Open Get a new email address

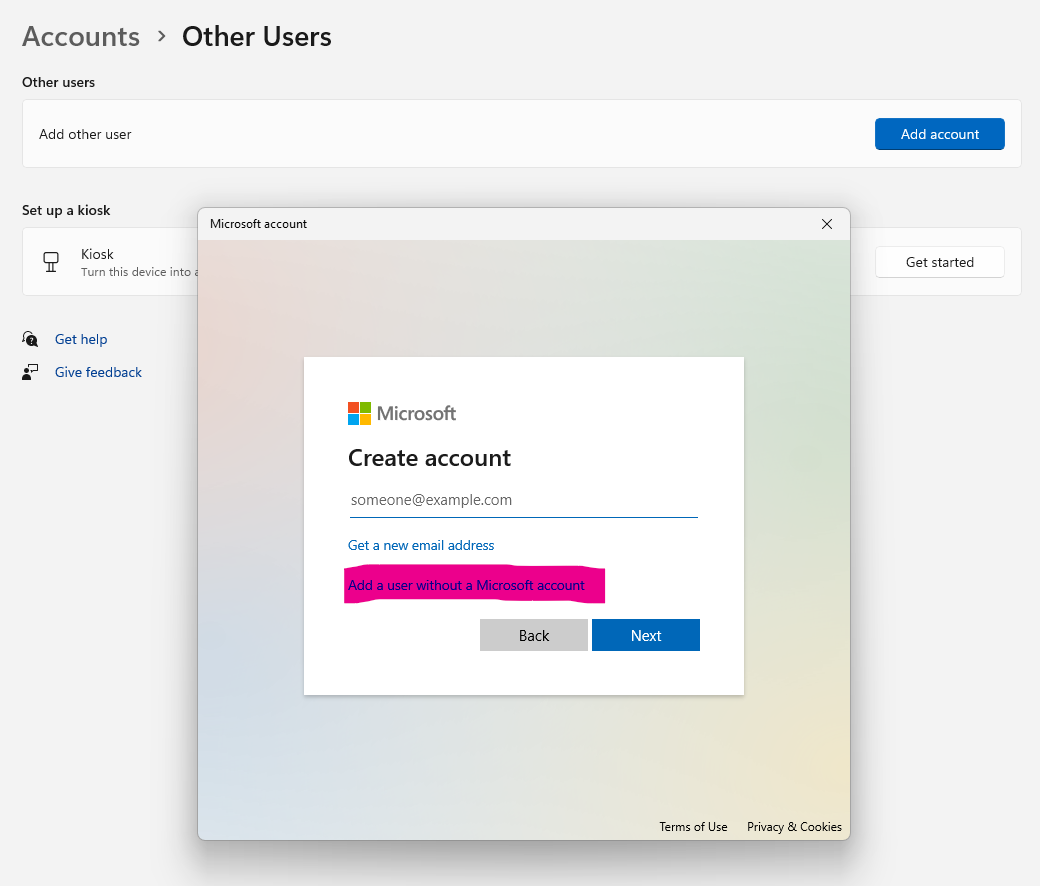point(421,545)
